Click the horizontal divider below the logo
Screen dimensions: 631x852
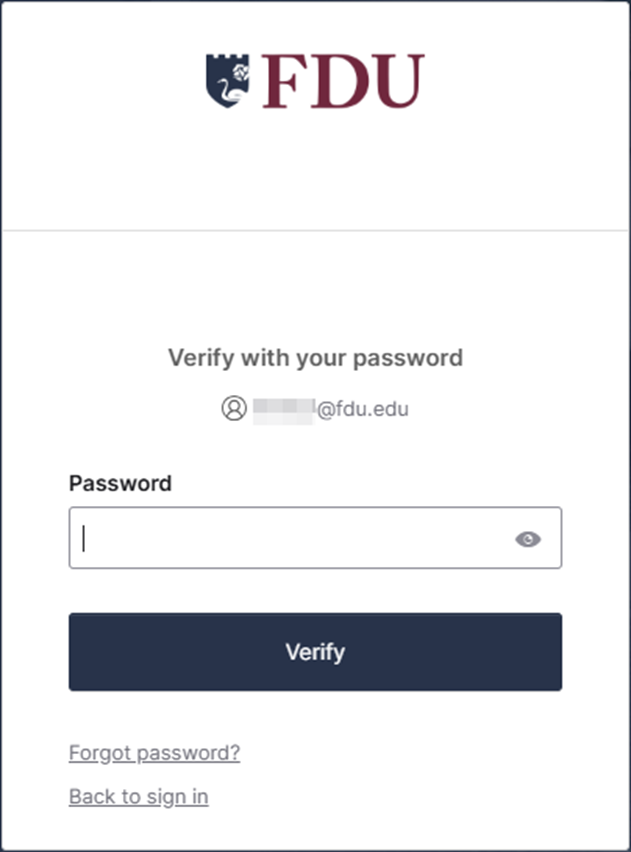[315, 231]
